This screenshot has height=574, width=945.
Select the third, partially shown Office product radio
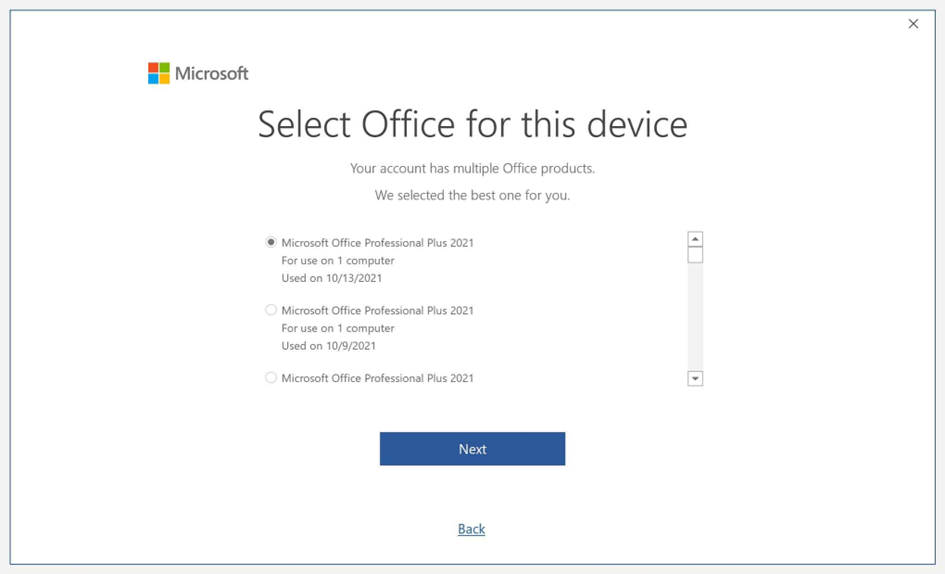pos(271,377)
